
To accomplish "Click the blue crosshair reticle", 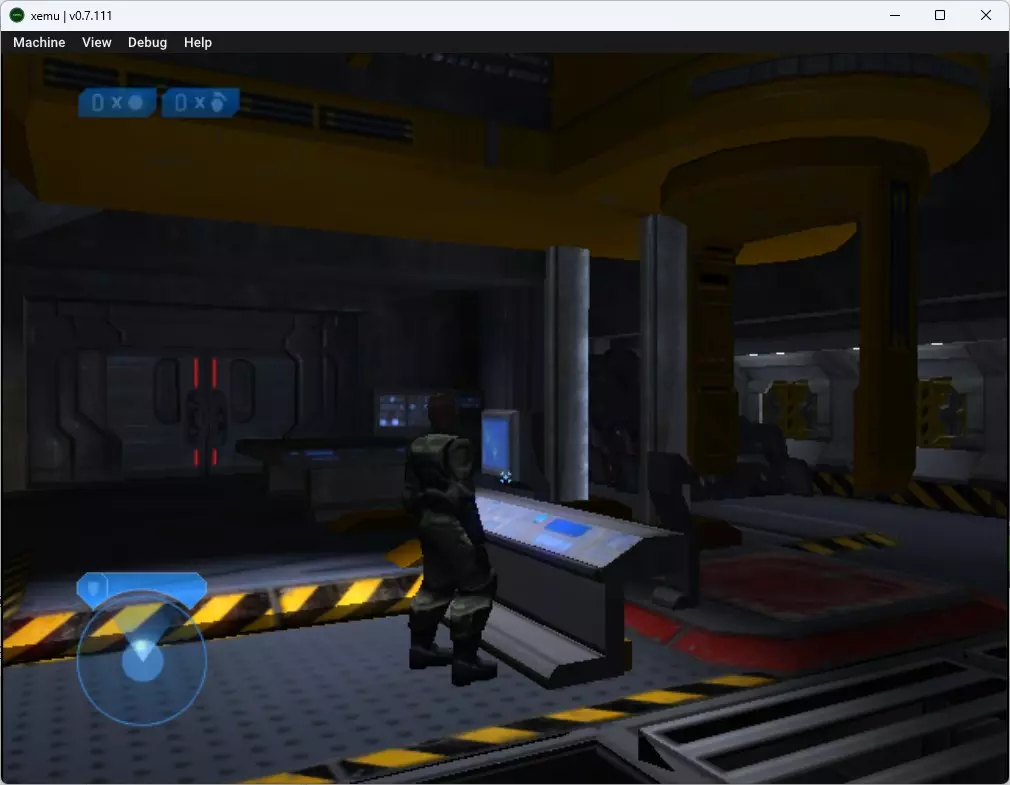I will (x=506, y=477).
